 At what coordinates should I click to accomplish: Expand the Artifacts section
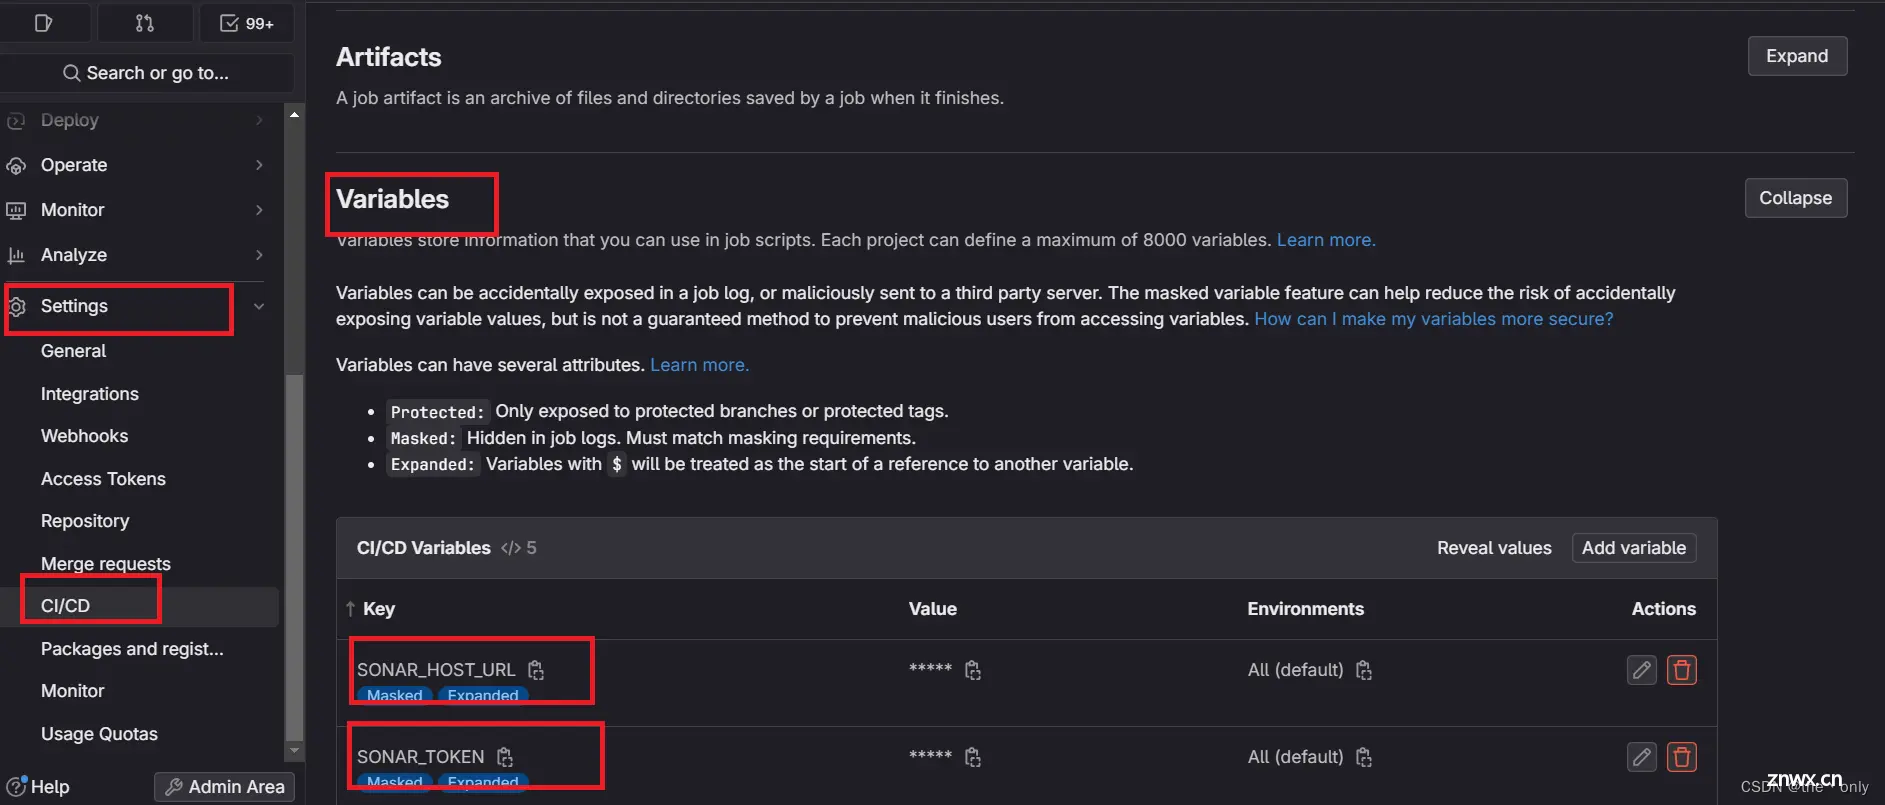coord(1797,56)
